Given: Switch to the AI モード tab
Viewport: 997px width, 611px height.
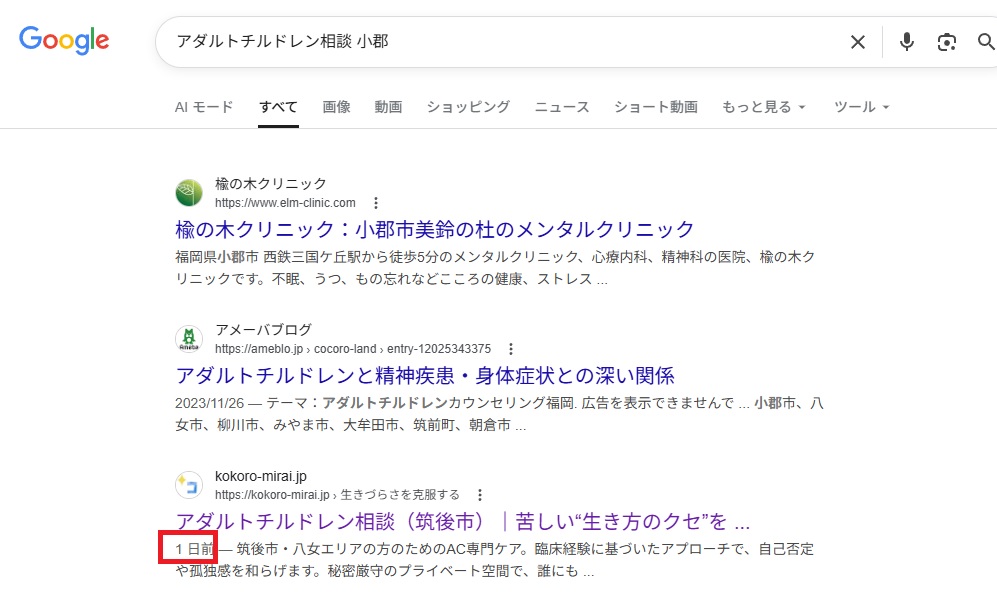Looking at the screenshot, I should point(204,107).
